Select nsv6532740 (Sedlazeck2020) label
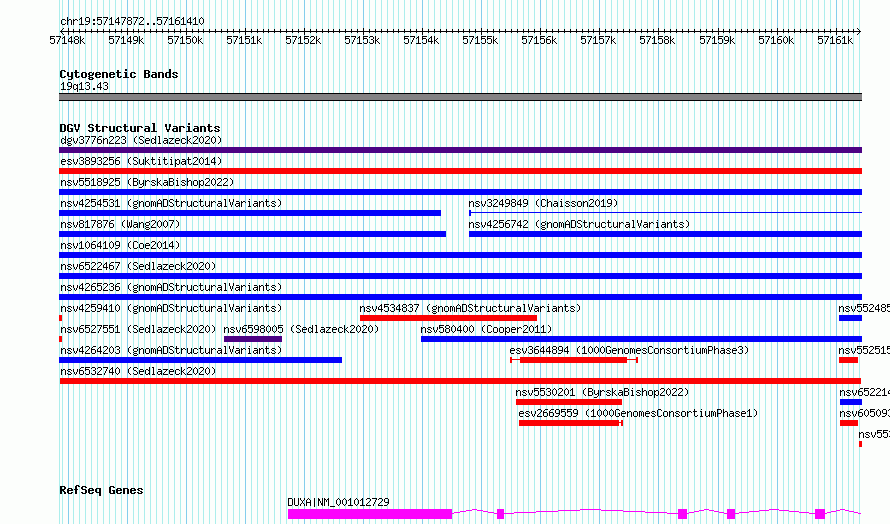This screenshot has height=524, width=890. (x=138, y=371)
